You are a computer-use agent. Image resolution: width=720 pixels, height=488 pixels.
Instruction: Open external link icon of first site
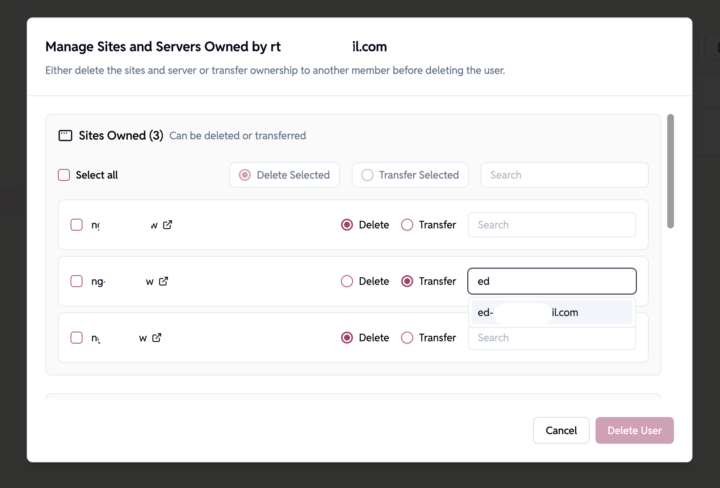coord(168,225)
